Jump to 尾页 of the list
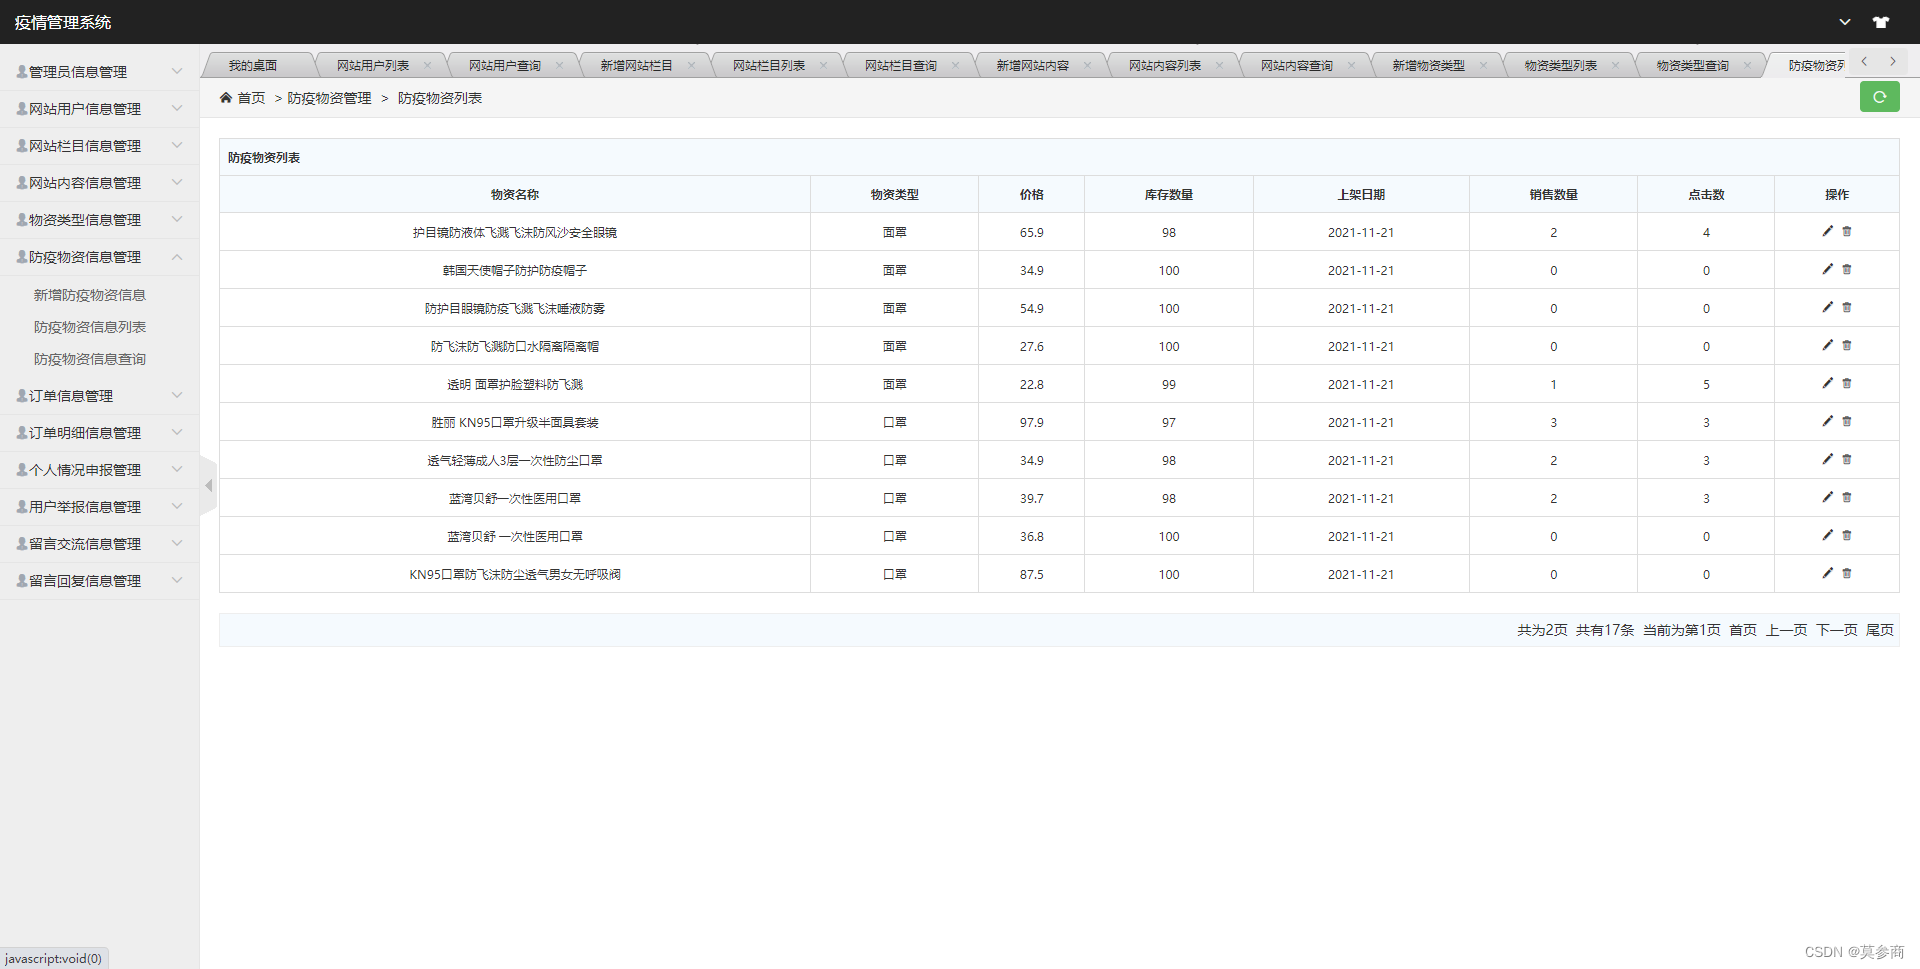The height and width of the screenshot is (969, 1920). coord(1880,630)
